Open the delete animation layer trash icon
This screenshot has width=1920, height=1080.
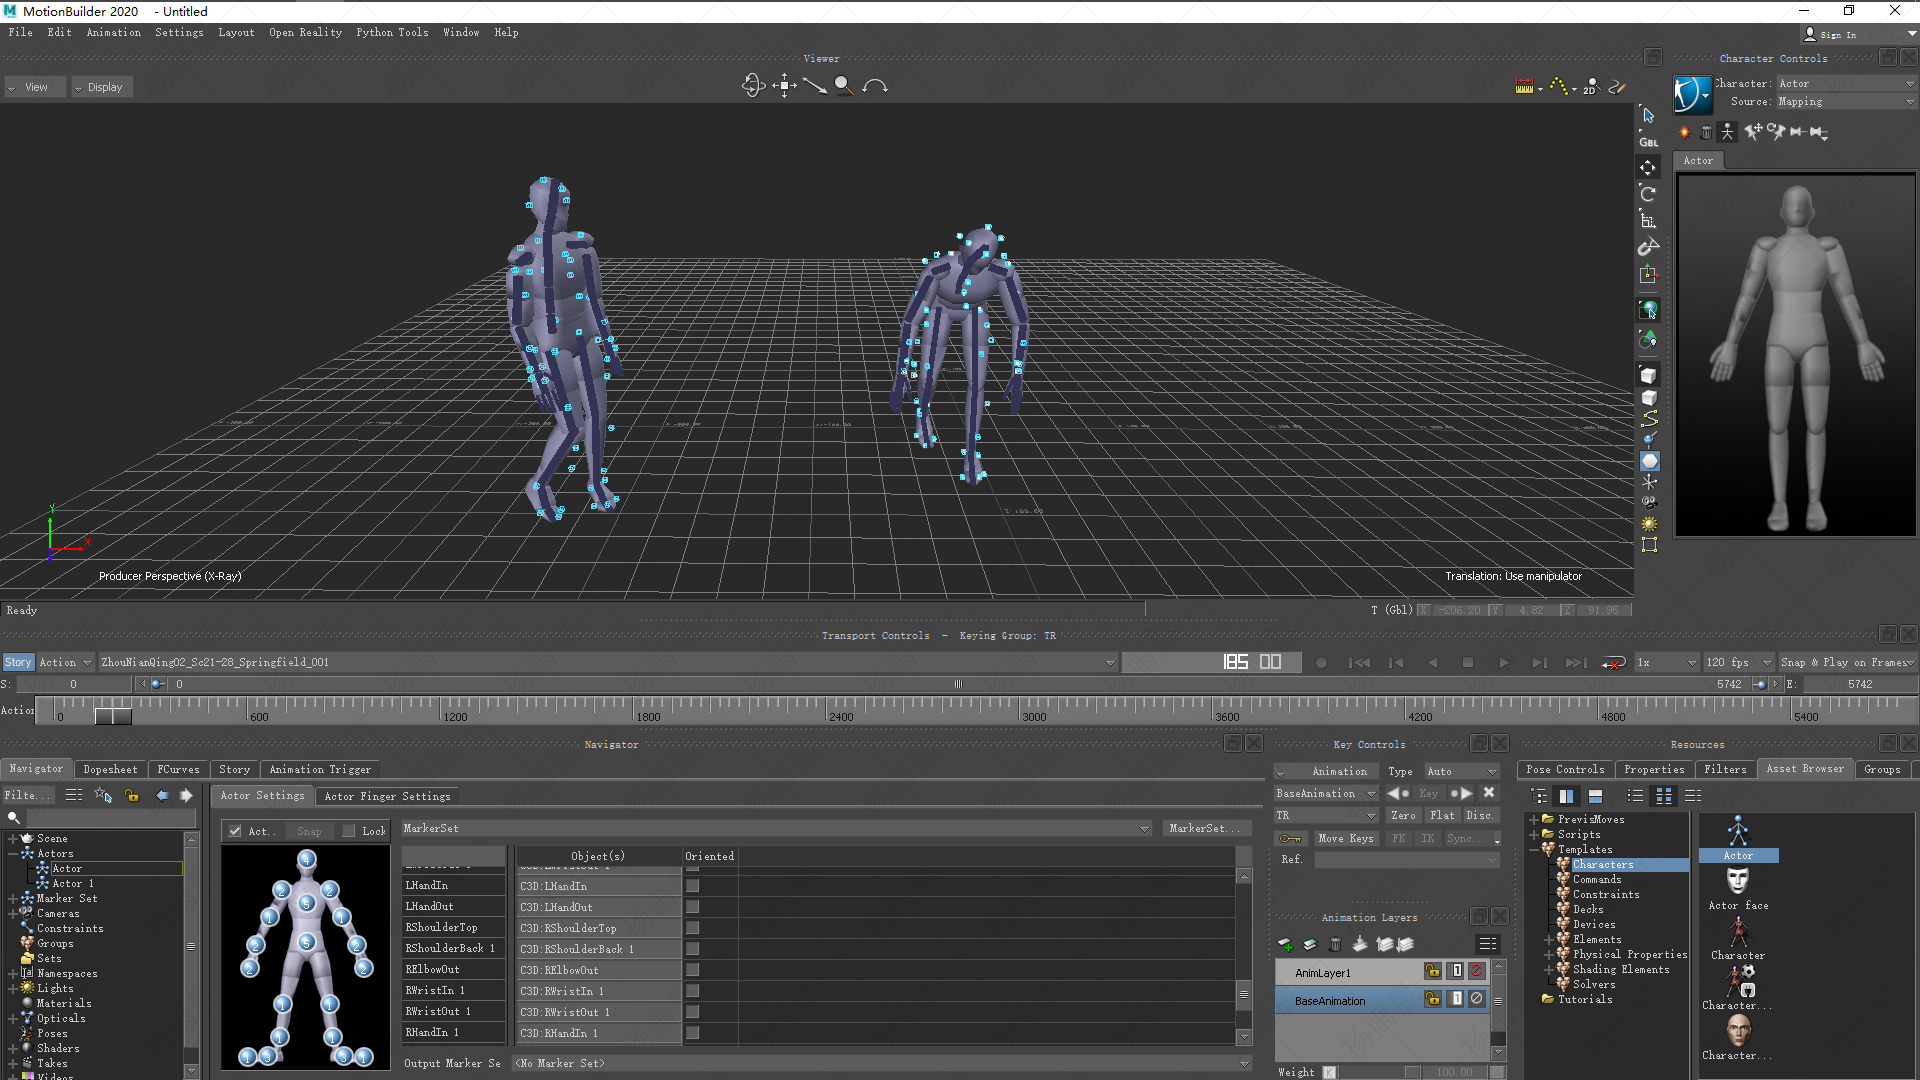(1336, 944)
